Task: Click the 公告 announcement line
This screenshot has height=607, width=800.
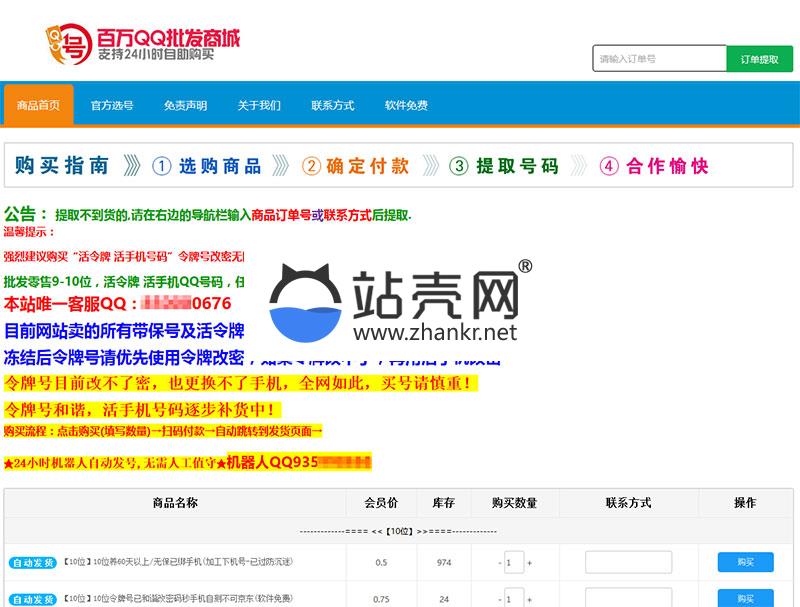Action: click(207, 214)
